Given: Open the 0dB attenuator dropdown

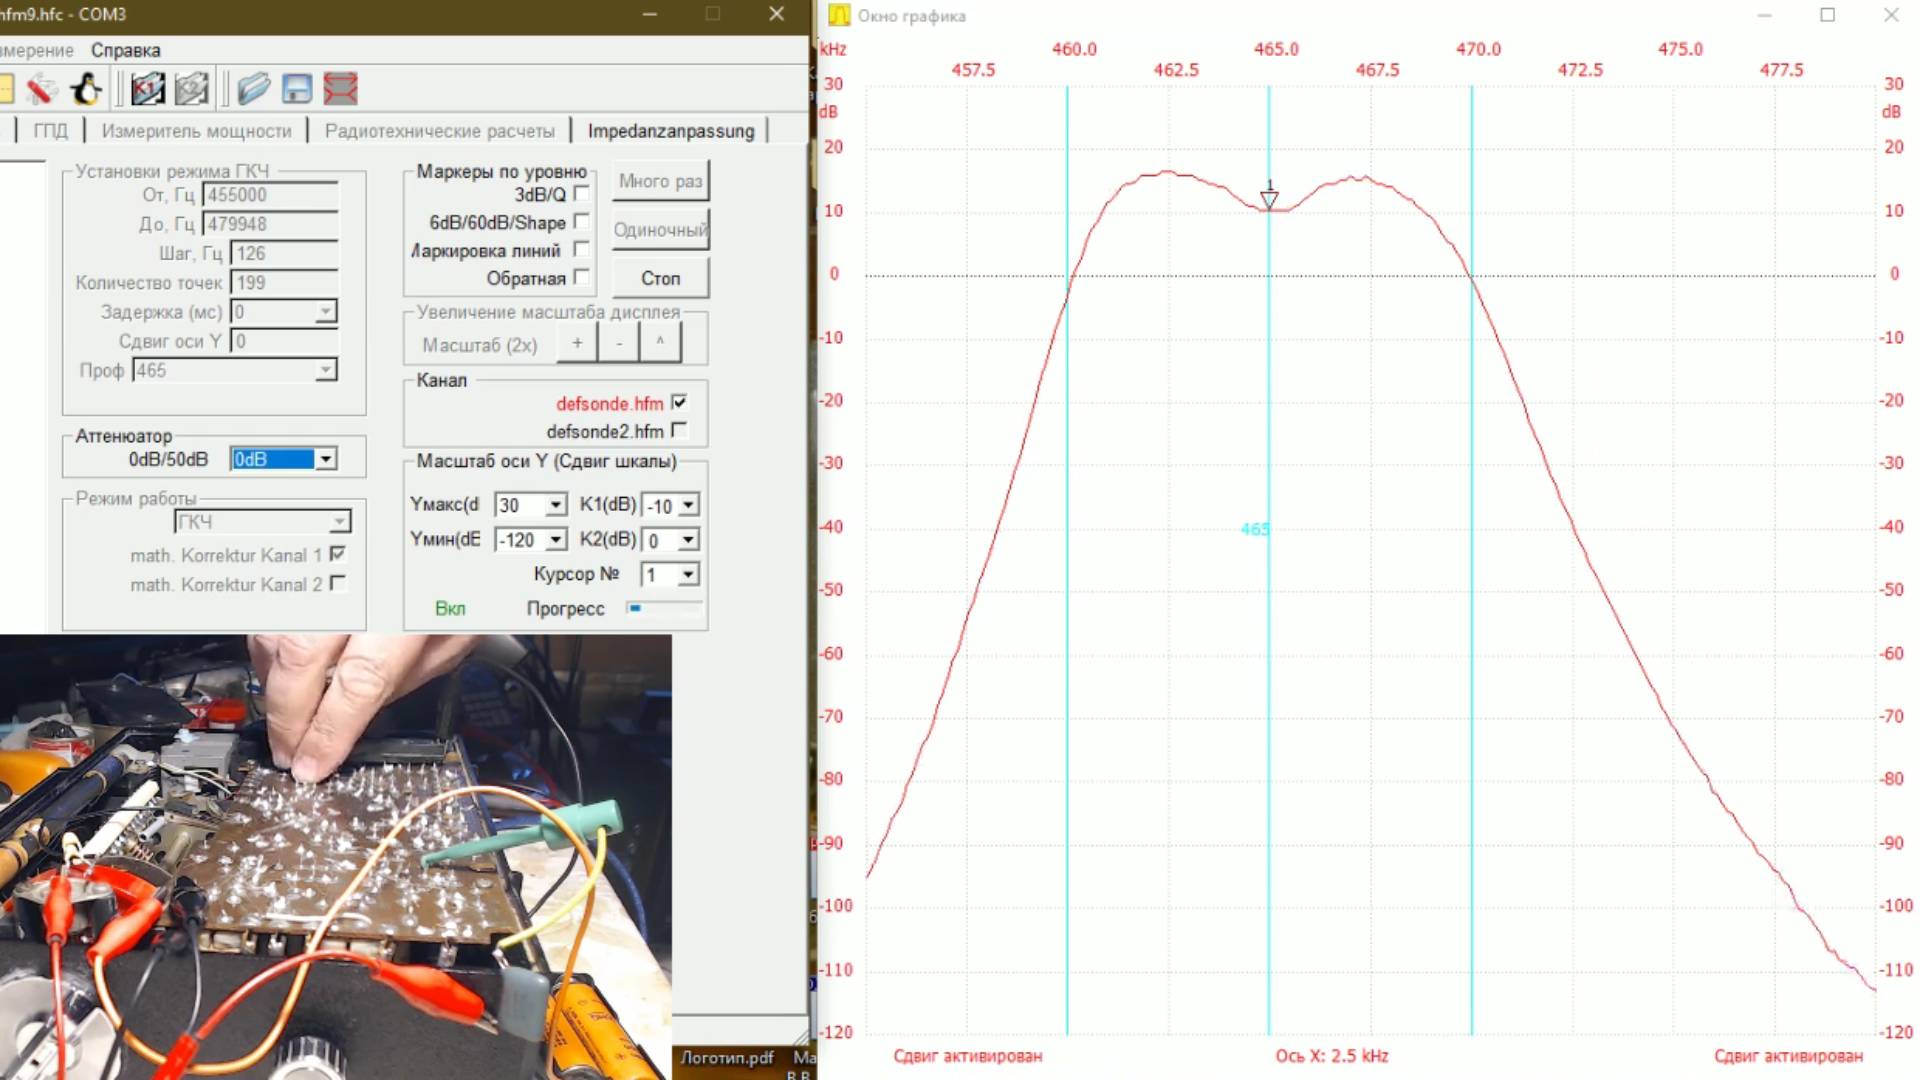Looking at the screenshot, I should pyautogui.click(x=325, y=459).
